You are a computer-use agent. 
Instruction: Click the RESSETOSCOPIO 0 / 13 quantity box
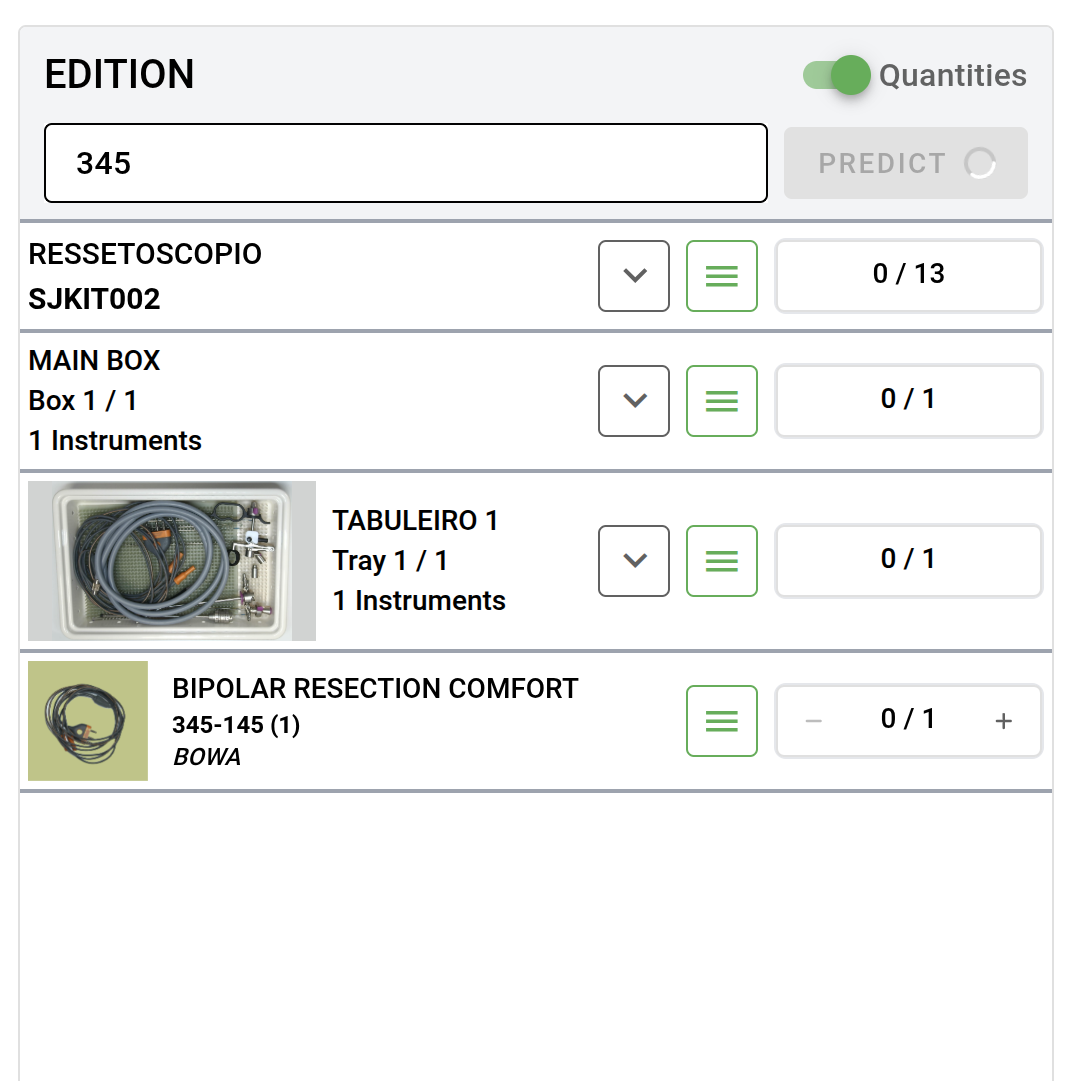pos(908,275)
